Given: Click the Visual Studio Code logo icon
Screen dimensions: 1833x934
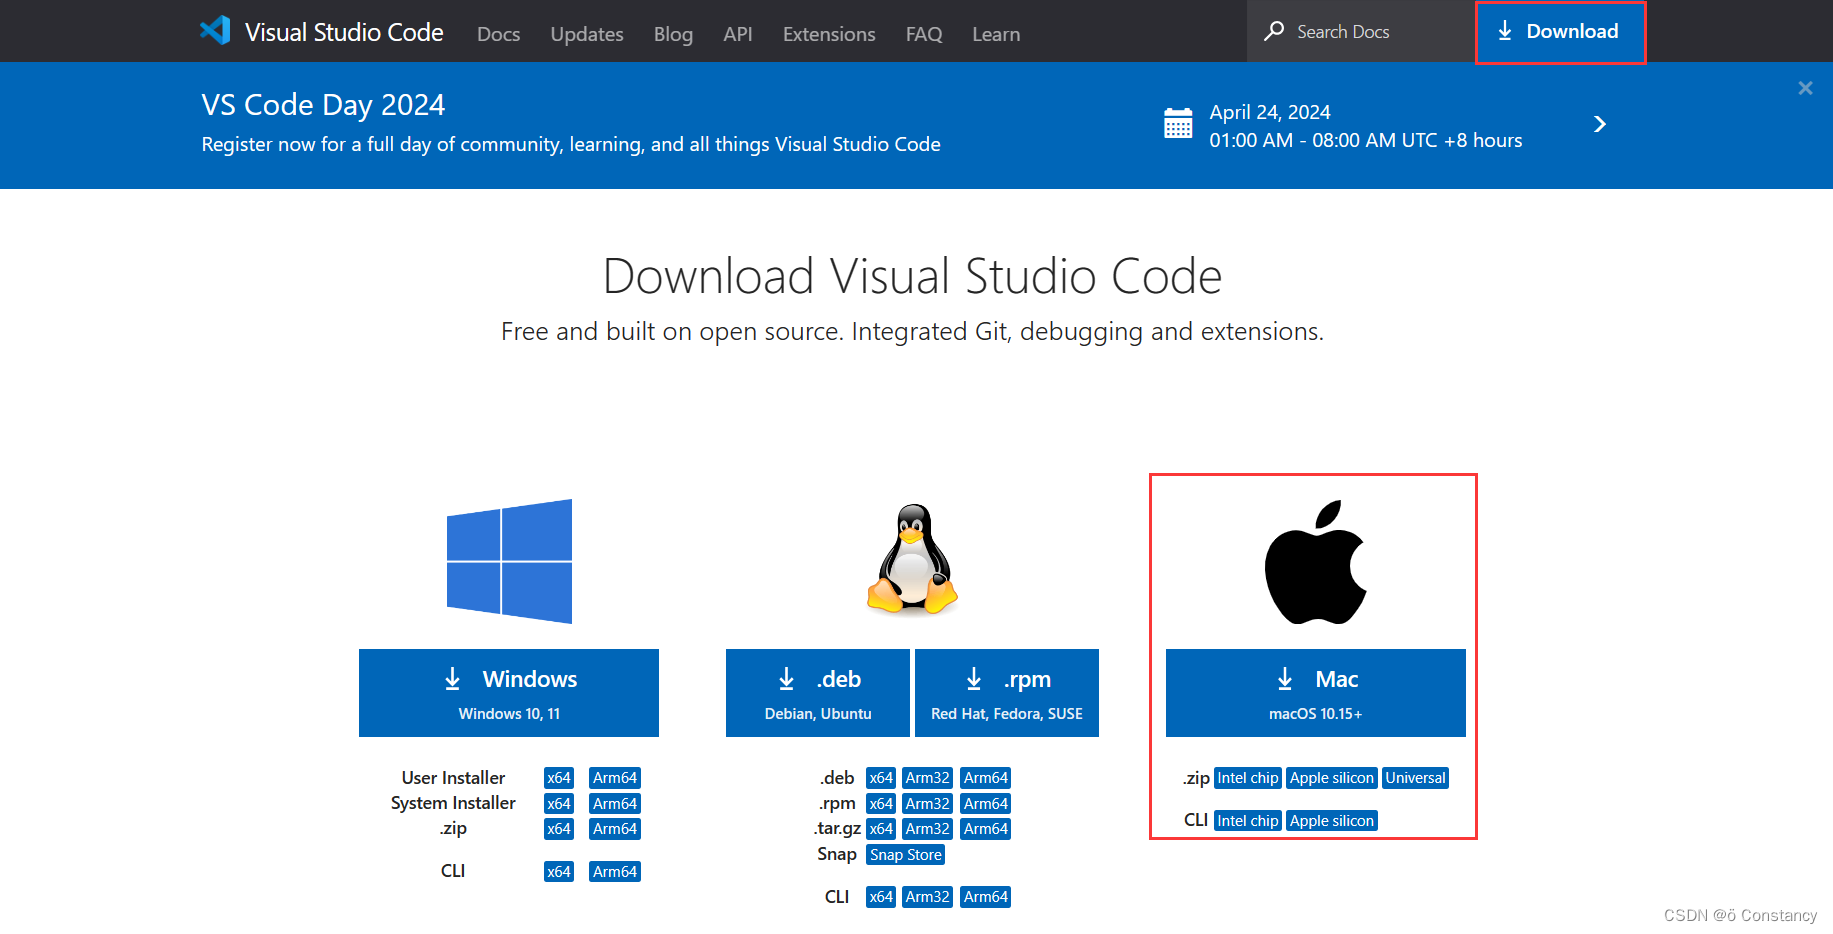Looking at the screenshot, I should pos(215,31).
